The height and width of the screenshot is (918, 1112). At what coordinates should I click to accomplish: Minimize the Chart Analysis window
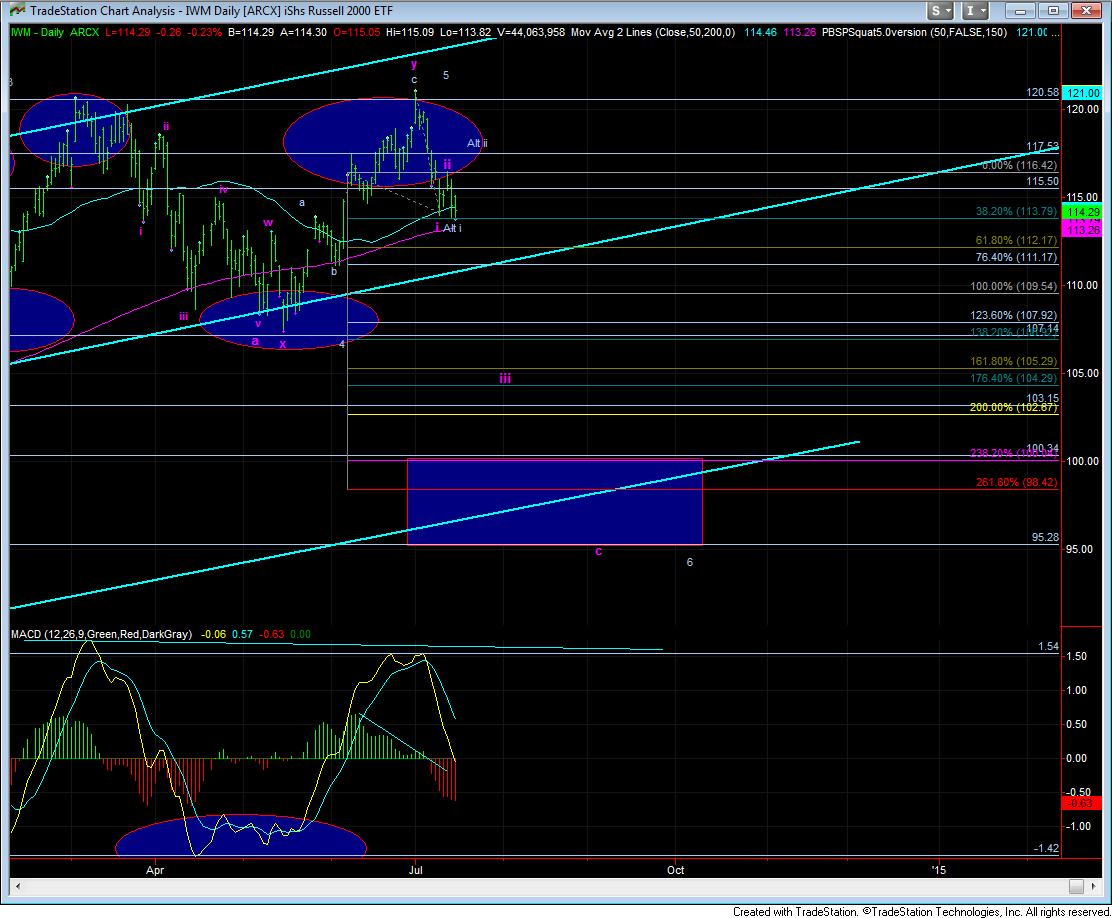point(1021,11)
